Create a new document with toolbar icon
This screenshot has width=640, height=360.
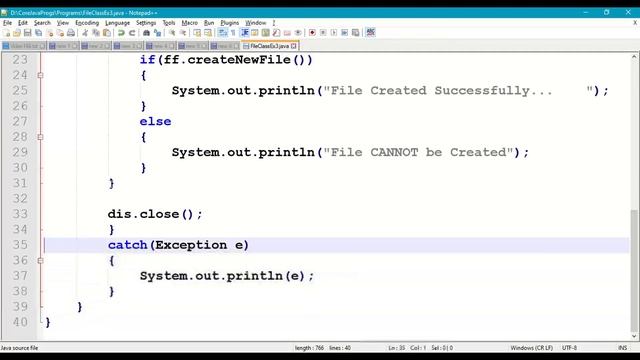click(x=7, y=33)
